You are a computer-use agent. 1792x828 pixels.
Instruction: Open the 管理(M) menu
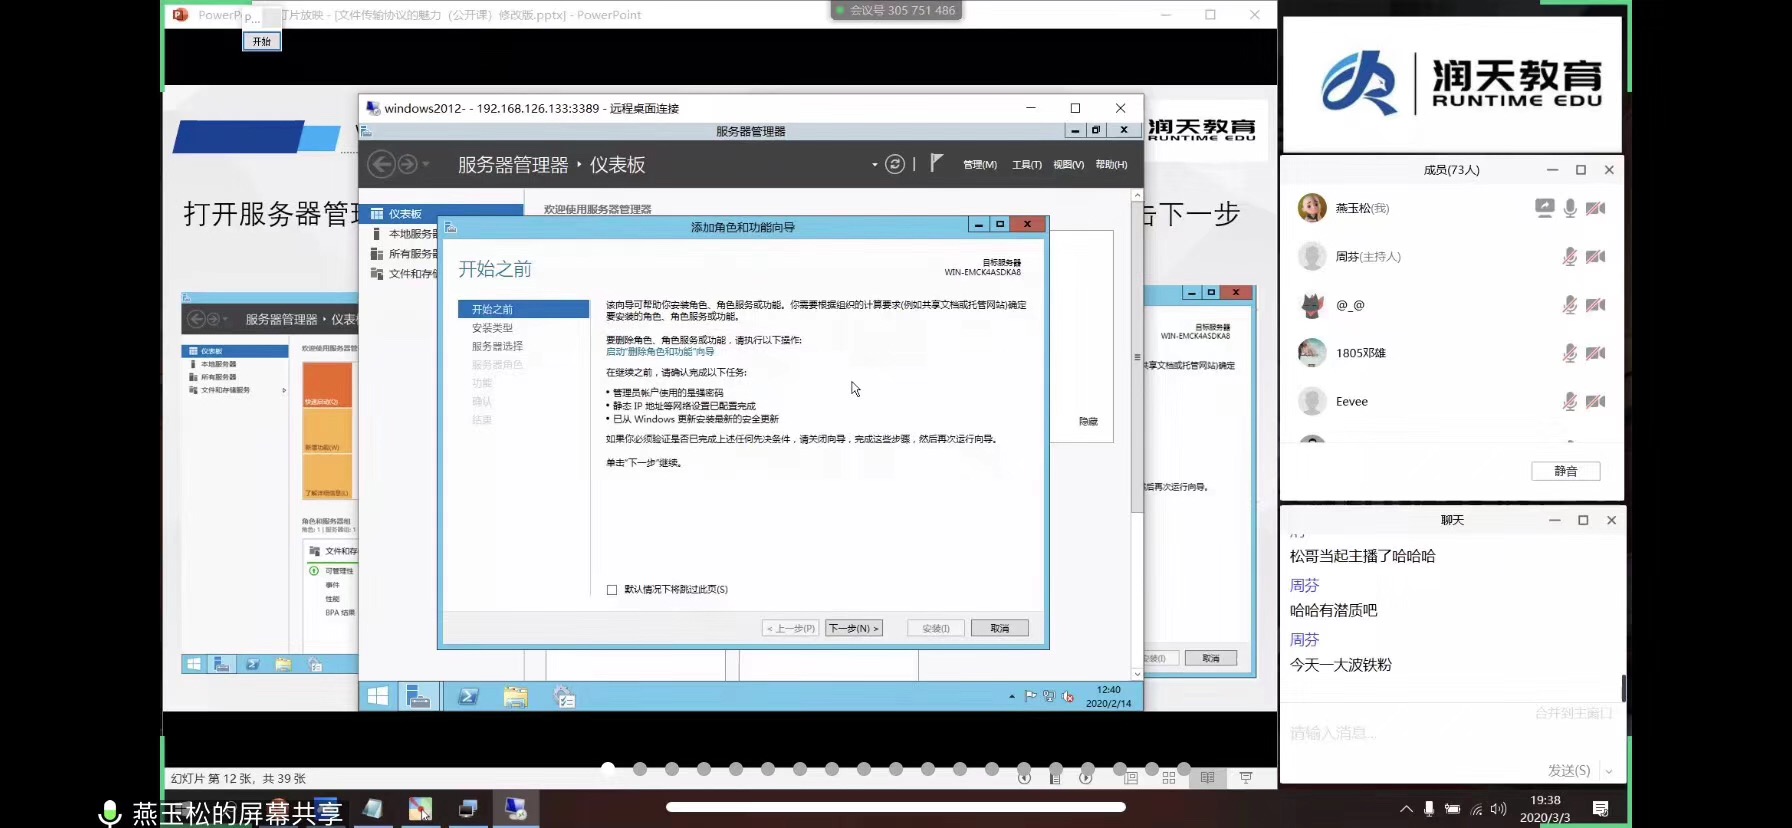click(x=979, y=165)
